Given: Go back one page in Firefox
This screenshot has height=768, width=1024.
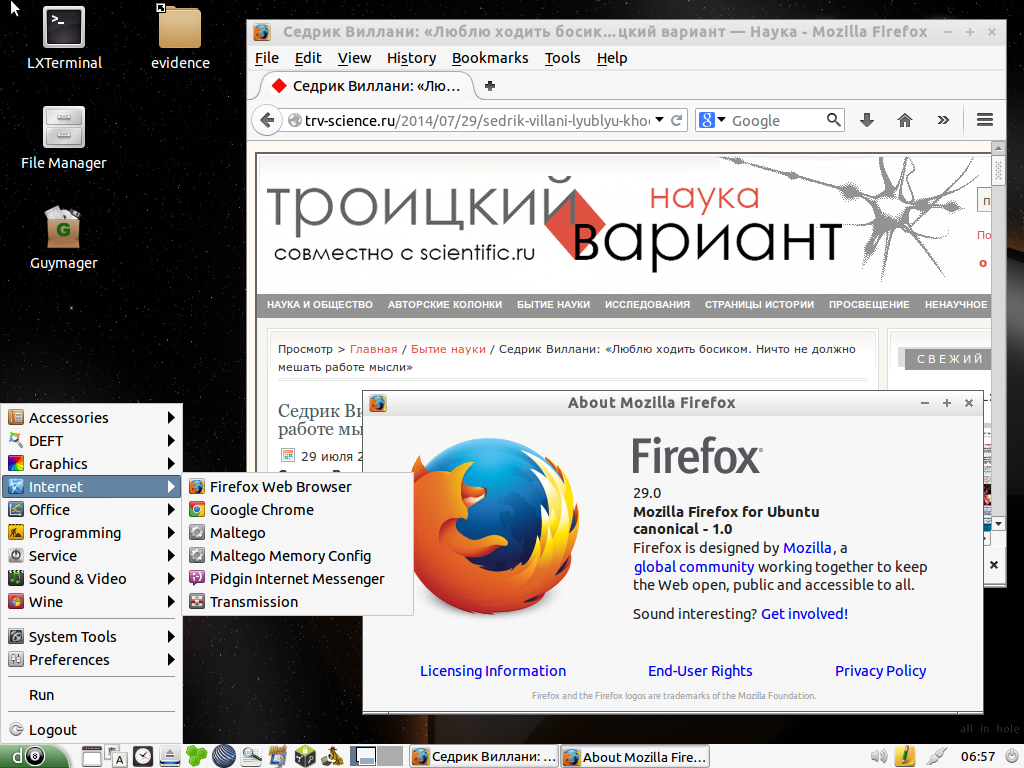Looking at the screenshot, I should point(267,120).
